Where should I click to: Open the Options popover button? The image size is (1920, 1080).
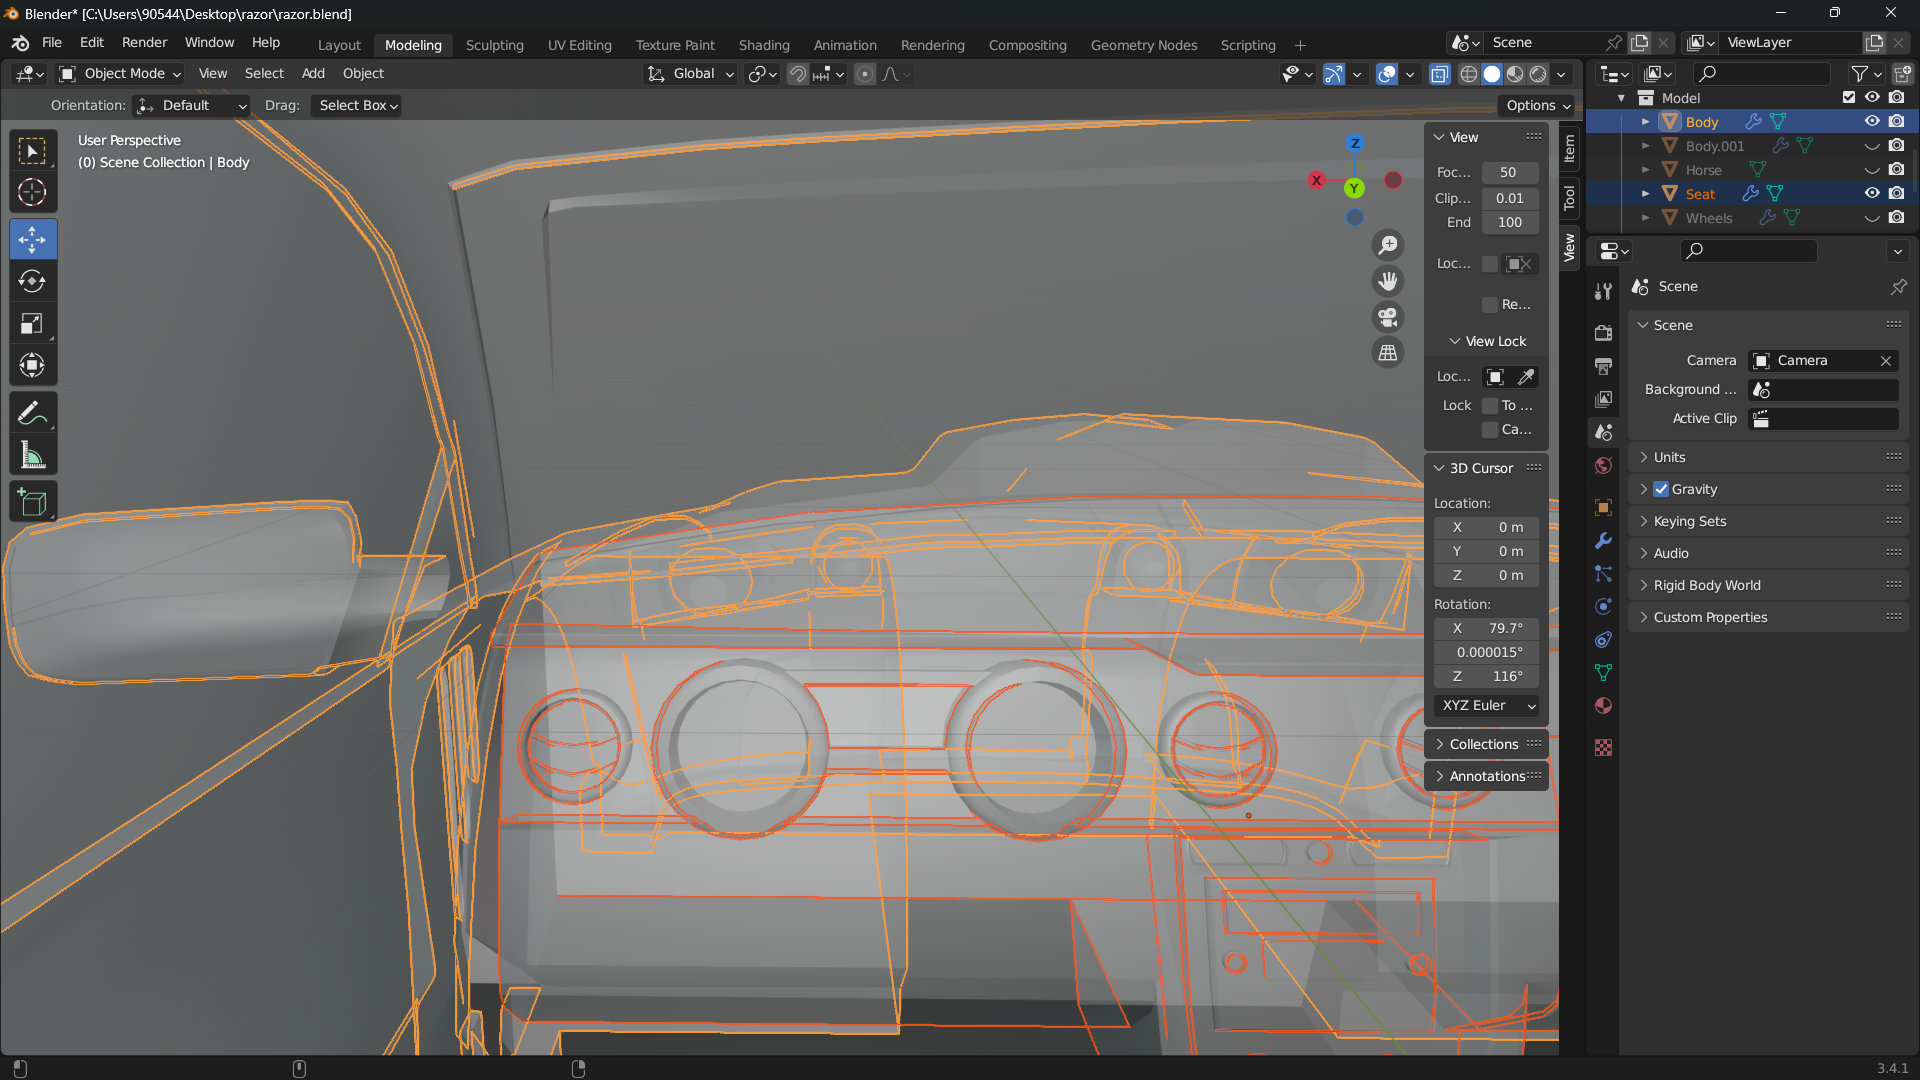tap(1538, 105)
